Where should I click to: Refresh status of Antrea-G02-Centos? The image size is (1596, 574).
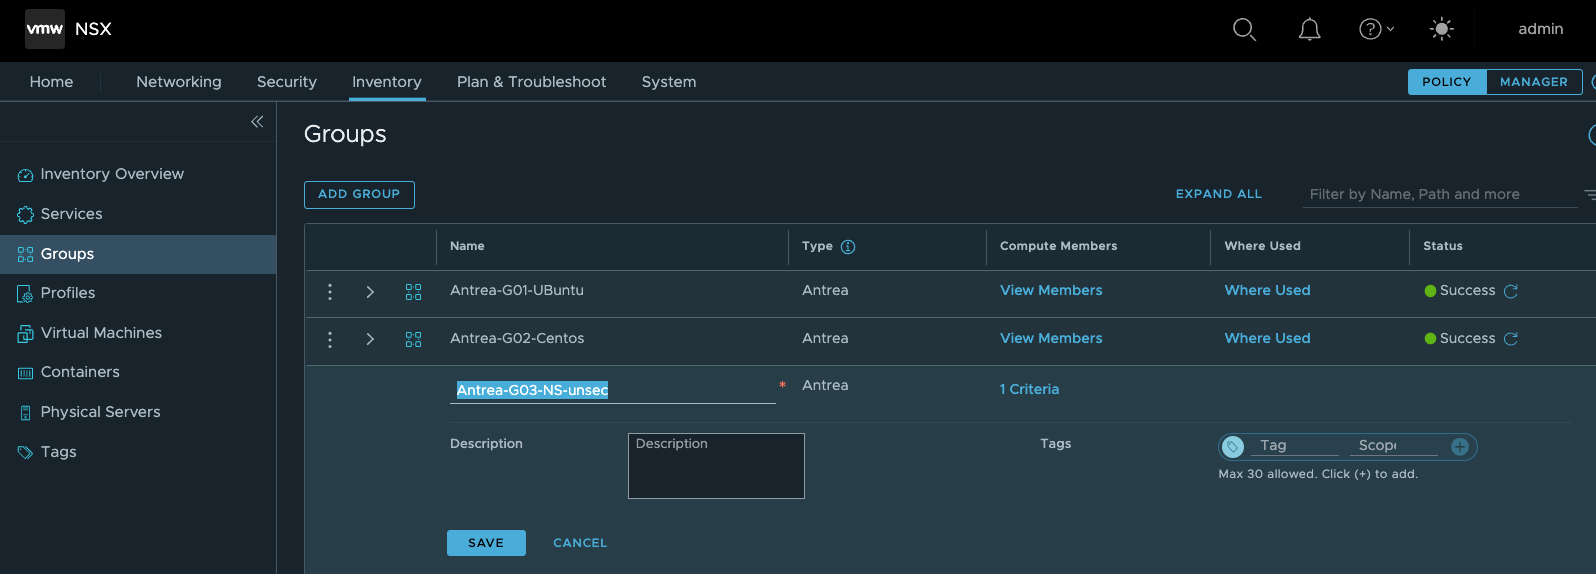[1511, 339]
